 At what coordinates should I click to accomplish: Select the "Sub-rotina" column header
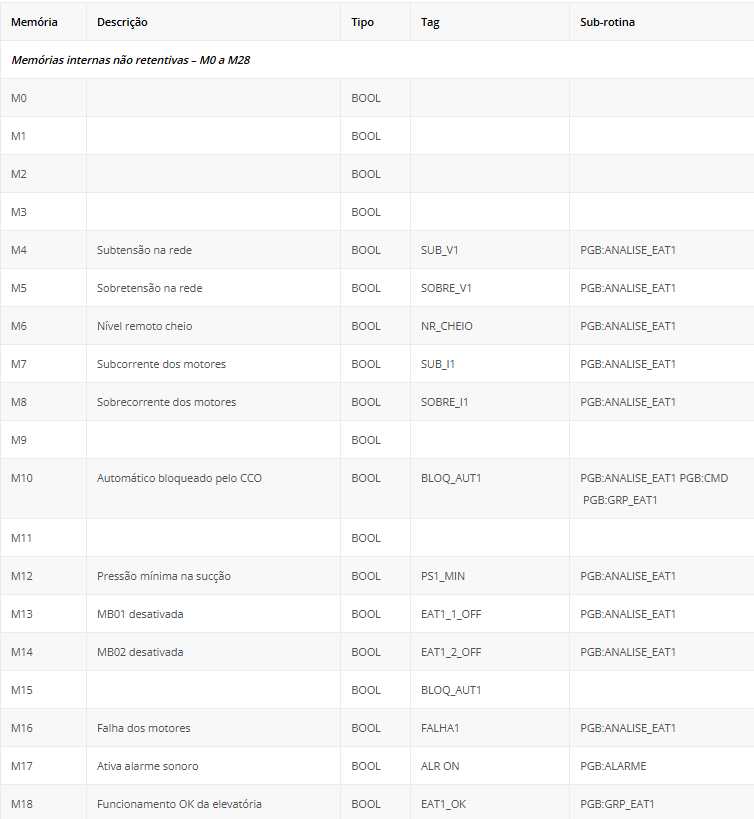(607, 22)
